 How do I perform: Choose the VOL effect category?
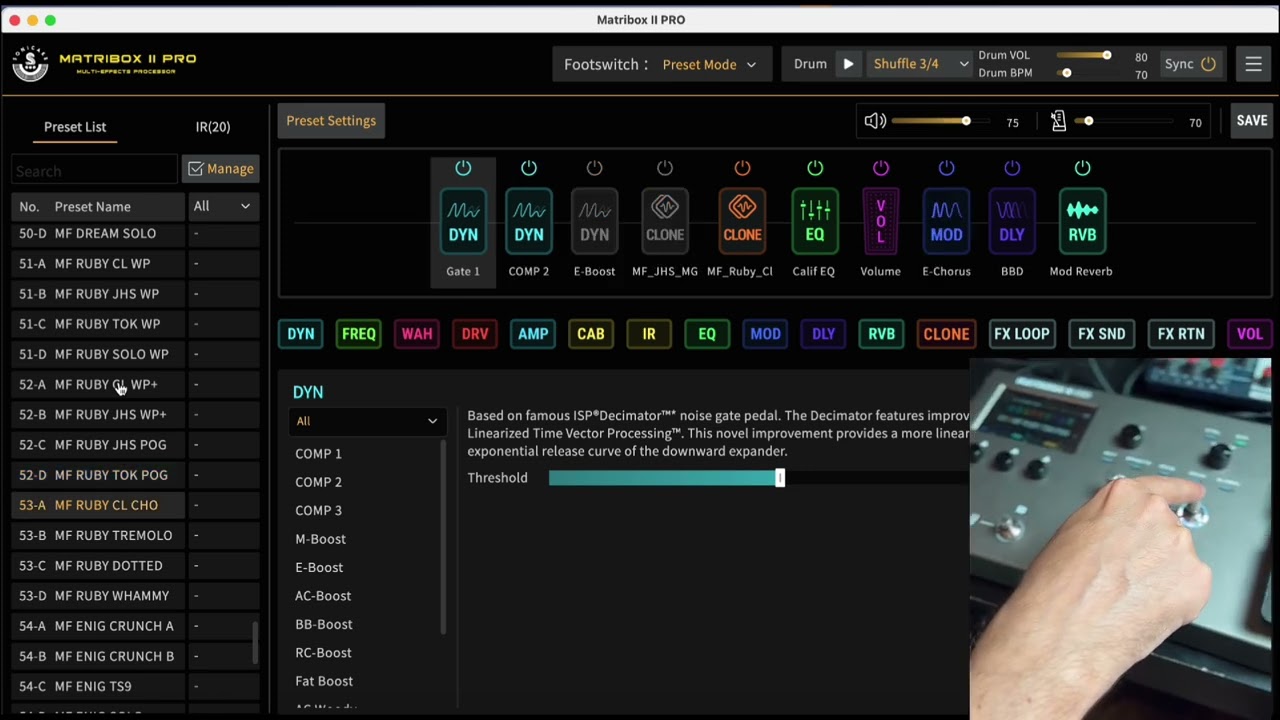coord(1250,334)
